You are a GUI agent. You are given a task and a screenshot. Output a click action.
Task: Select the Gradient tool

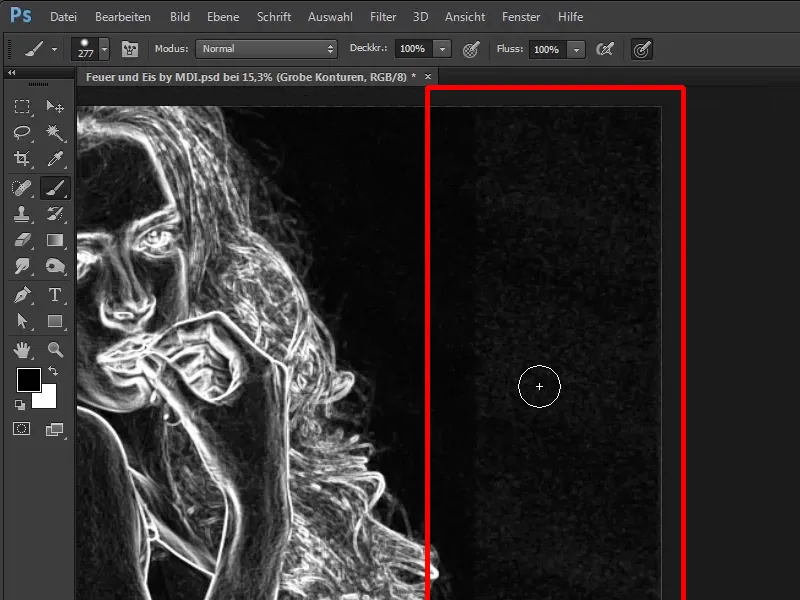pos(55,240)
